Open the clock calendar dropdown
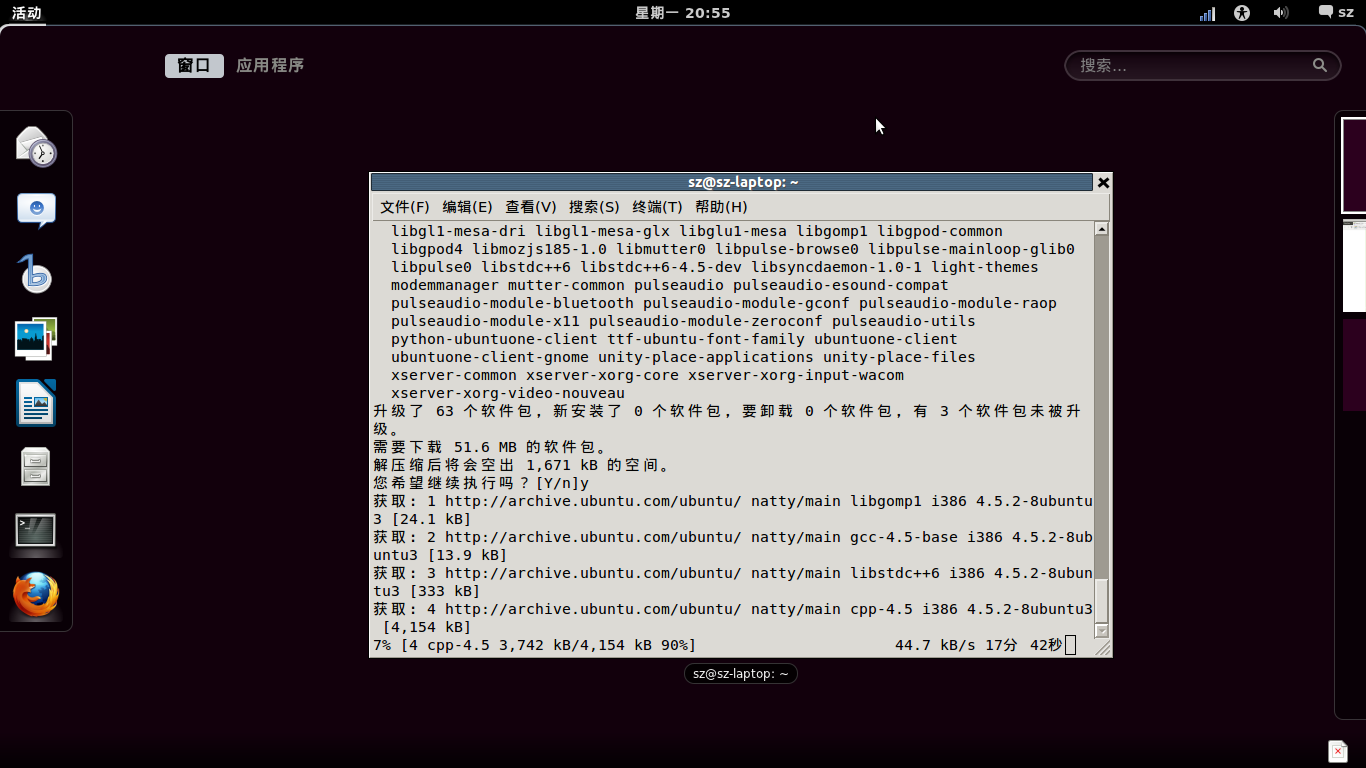Viewport: 1366px width, 768px height. click(x=683, y=13)
